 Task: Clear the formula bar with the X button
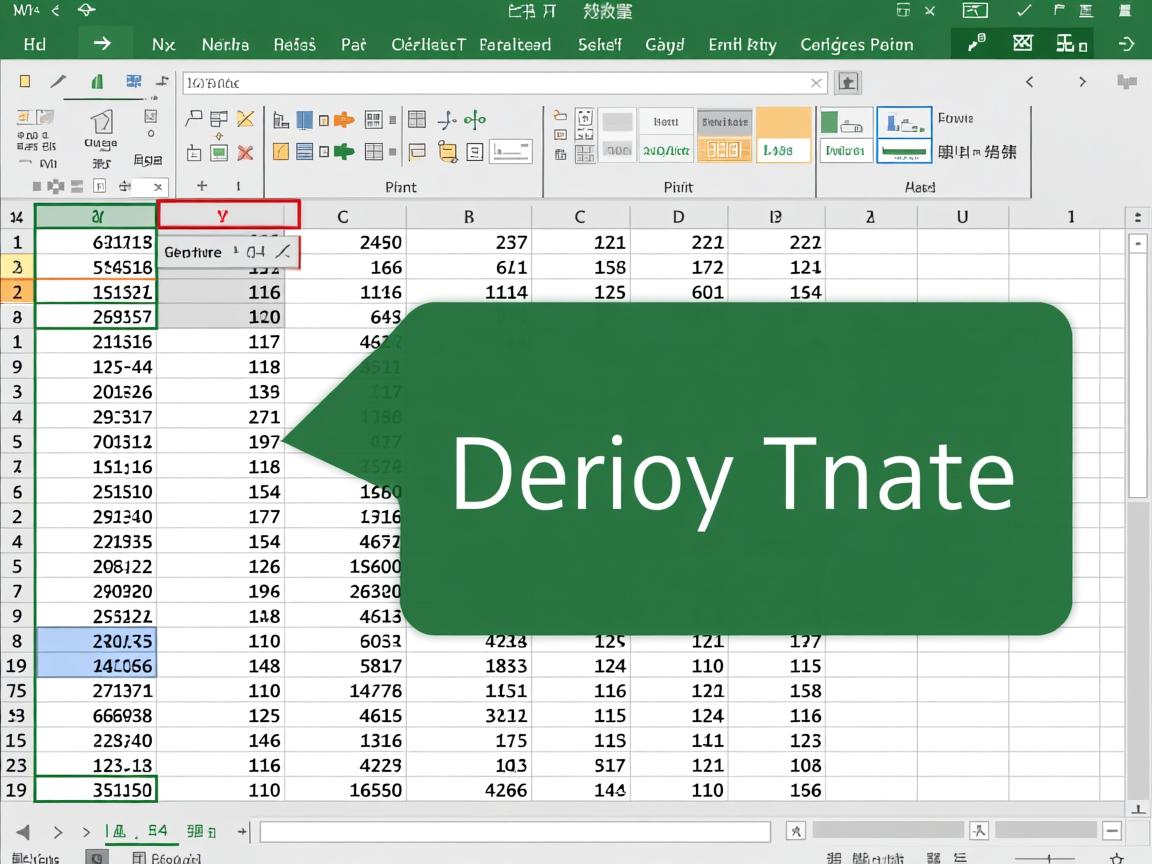(817, 83)
